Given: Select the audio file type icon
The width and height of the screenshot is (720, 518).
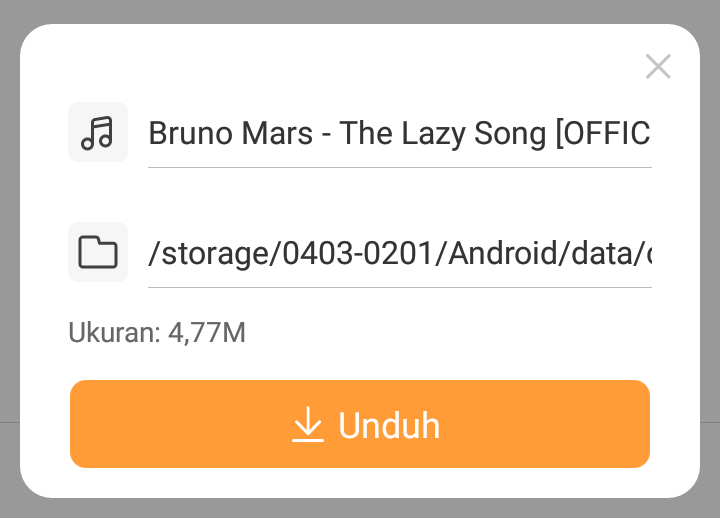Looking at the screenshot, I should click(x=98, y=132).
